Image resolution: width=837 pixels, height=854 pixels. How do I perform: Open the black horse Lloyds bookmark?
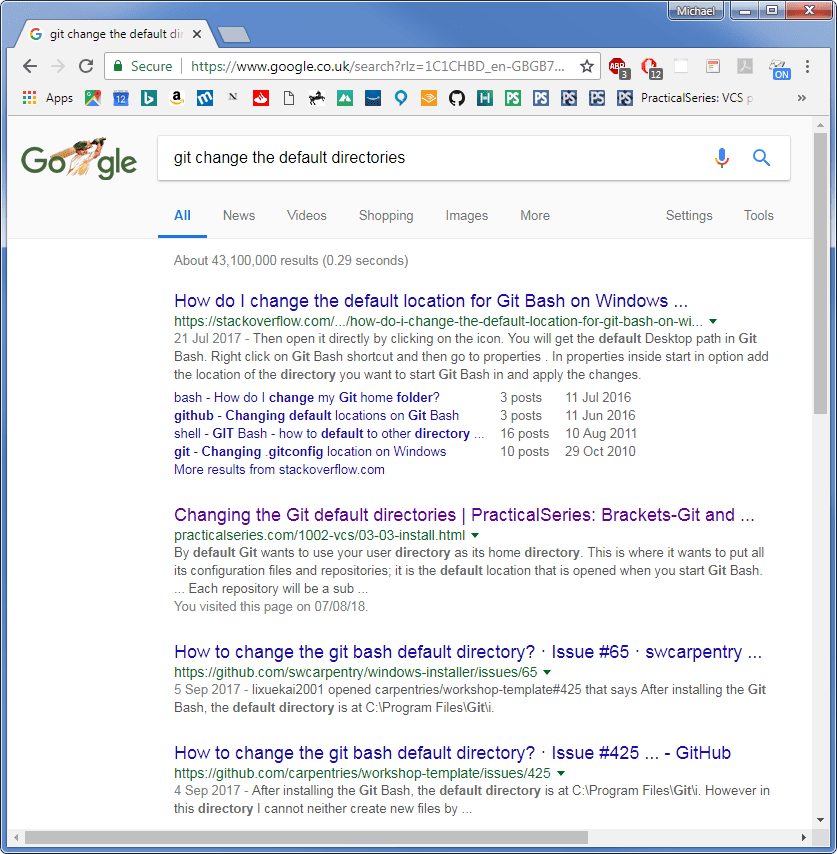coord(317,98)
